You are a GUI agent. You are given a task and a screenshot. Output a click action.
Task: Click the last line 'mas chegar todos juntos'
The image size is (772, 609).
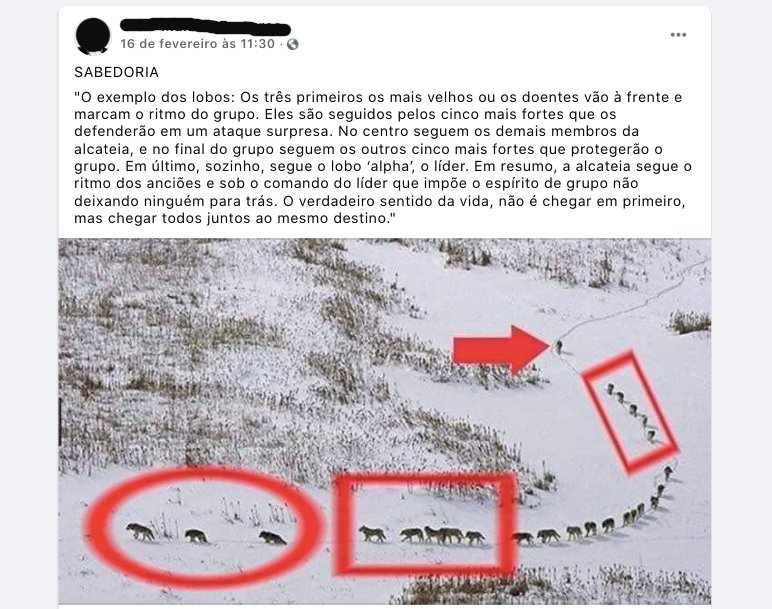pos(235,218)
